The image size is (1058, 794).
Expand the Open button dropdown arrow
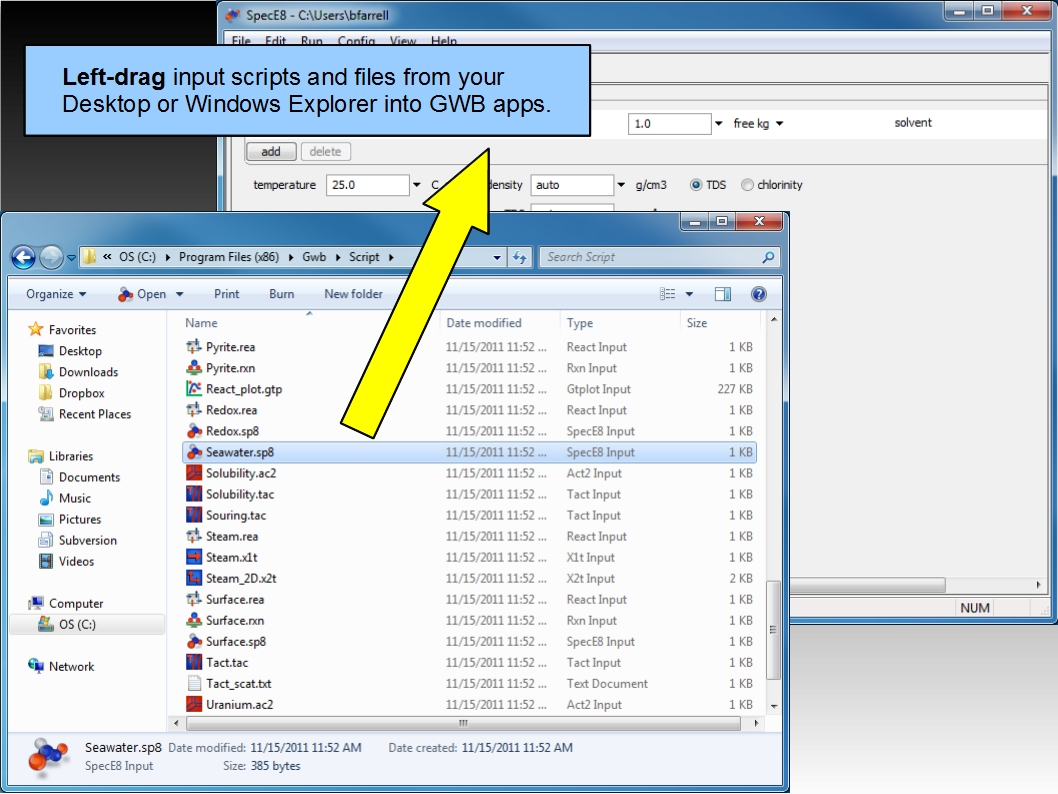coord(179,294)
